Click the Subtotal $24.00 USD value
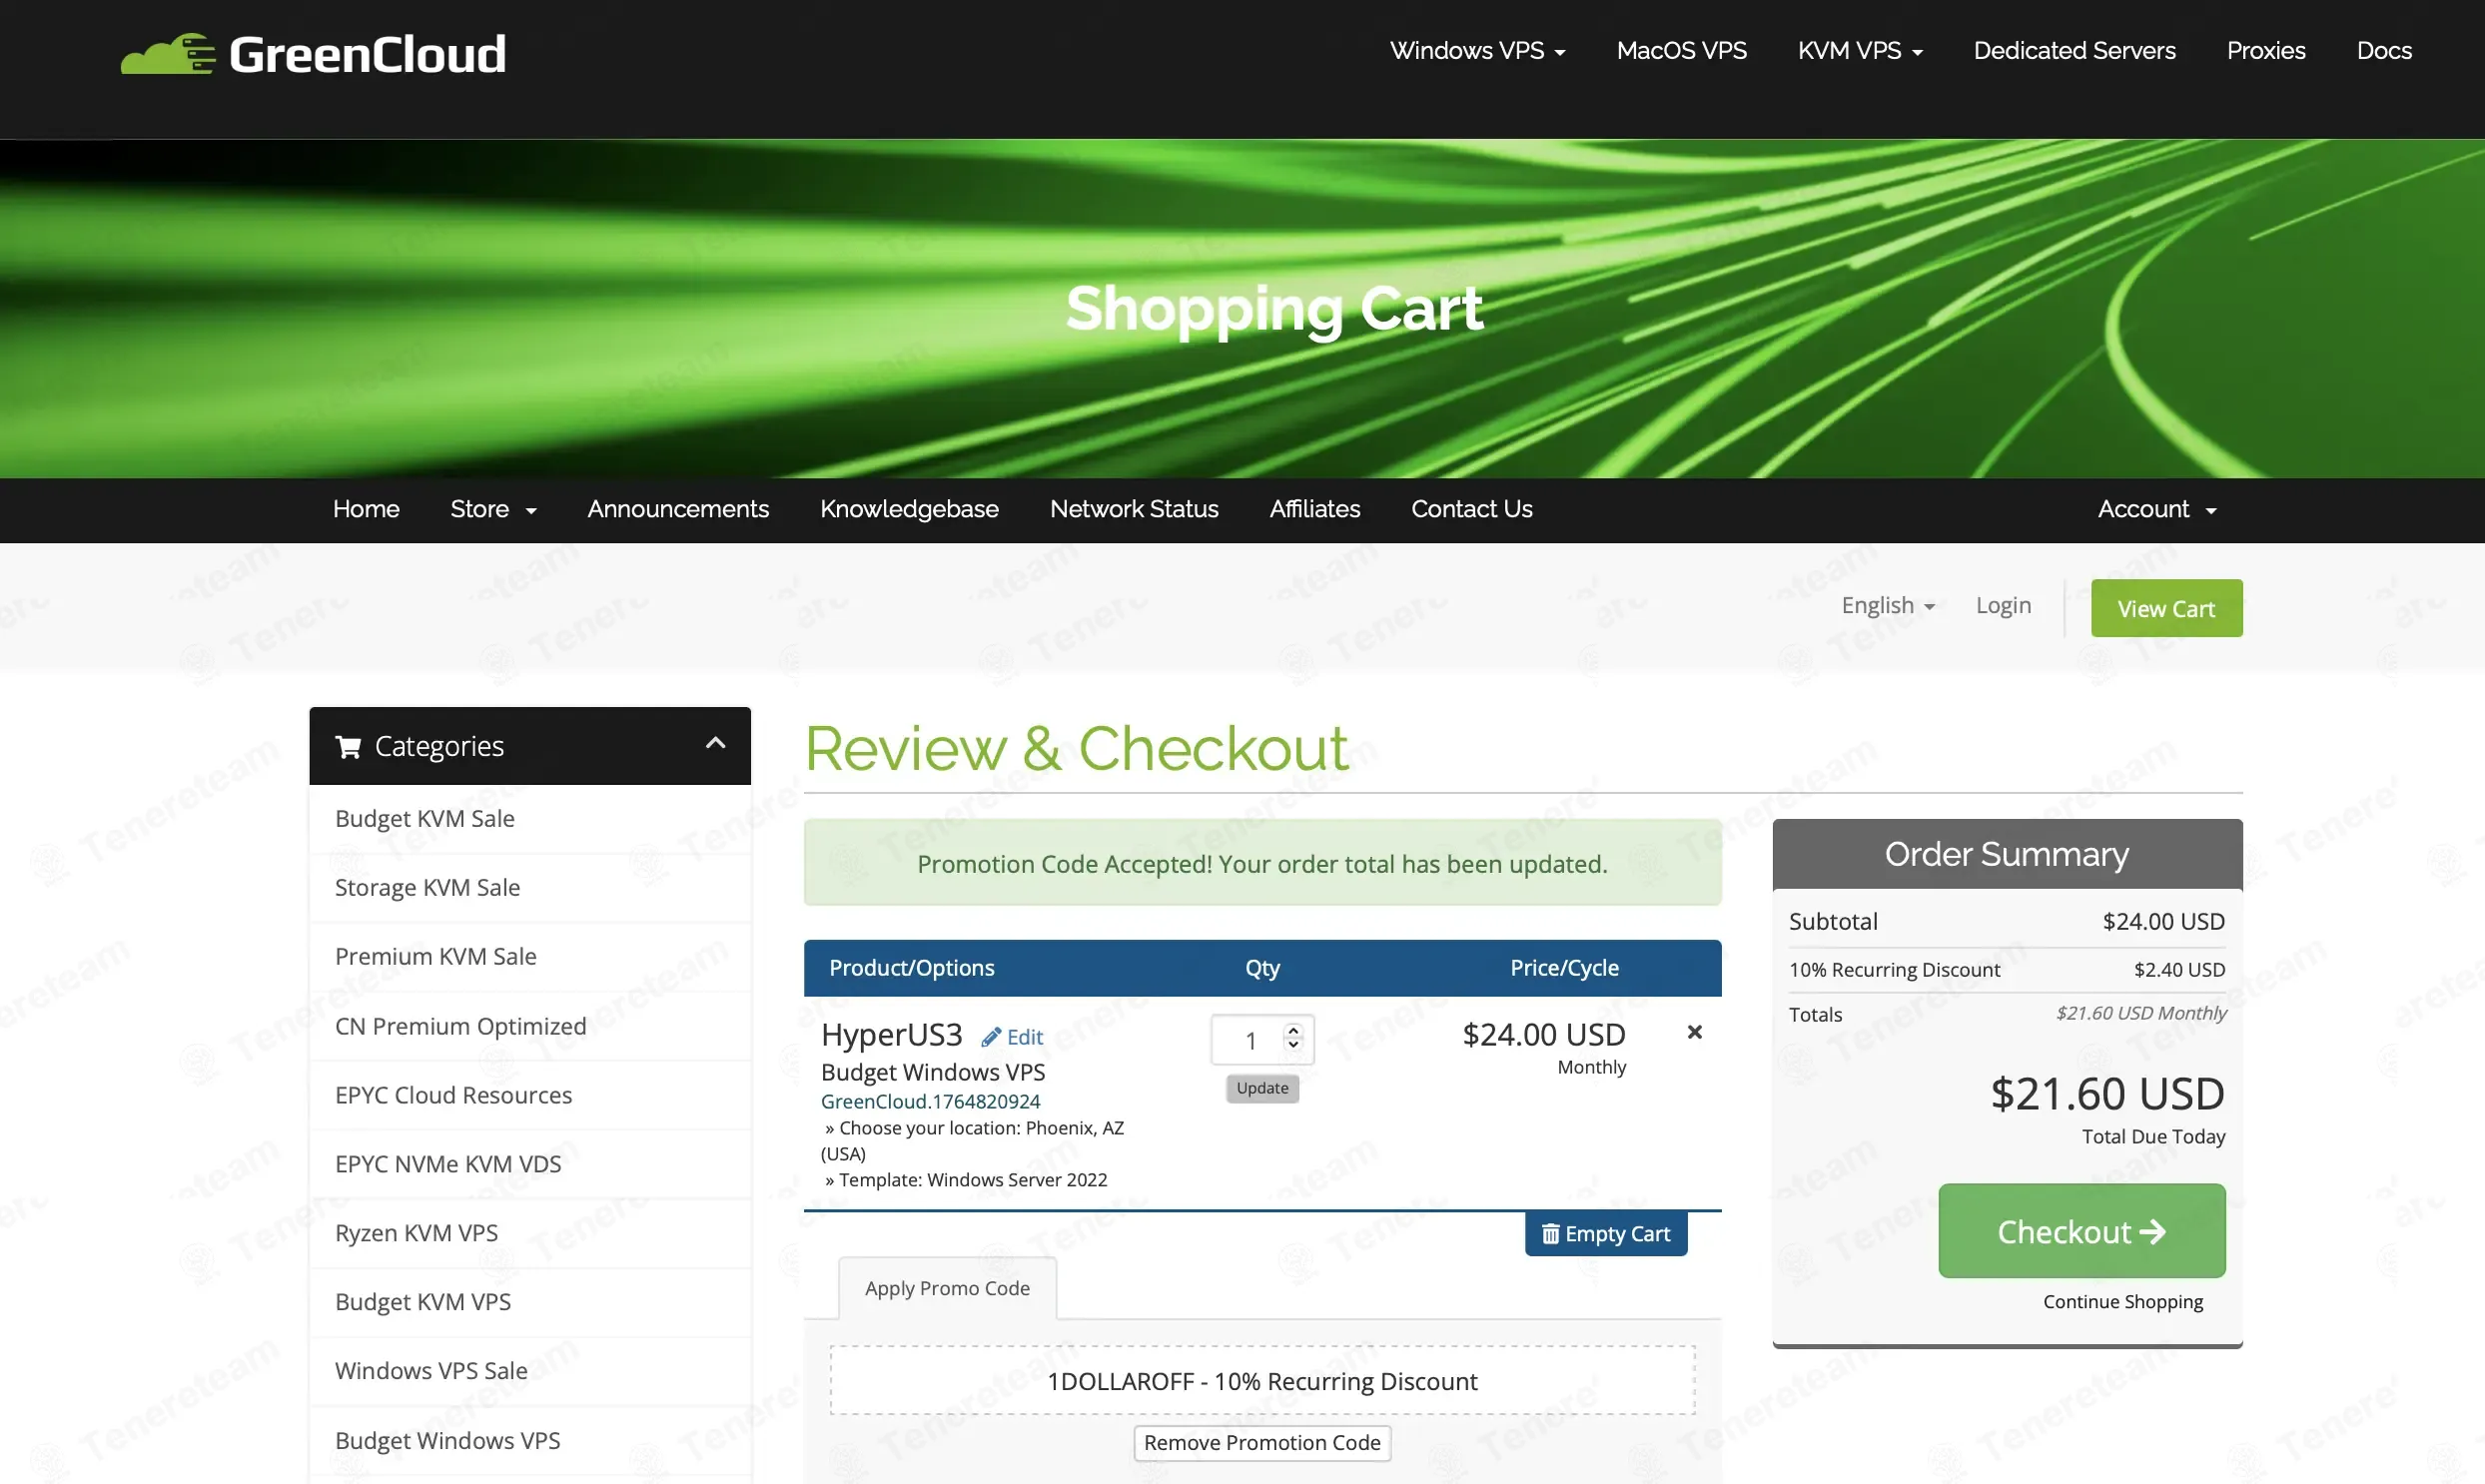The height and width of the screenshot is (1484, 2485). pyautogui.click(x=2163, y=921)
